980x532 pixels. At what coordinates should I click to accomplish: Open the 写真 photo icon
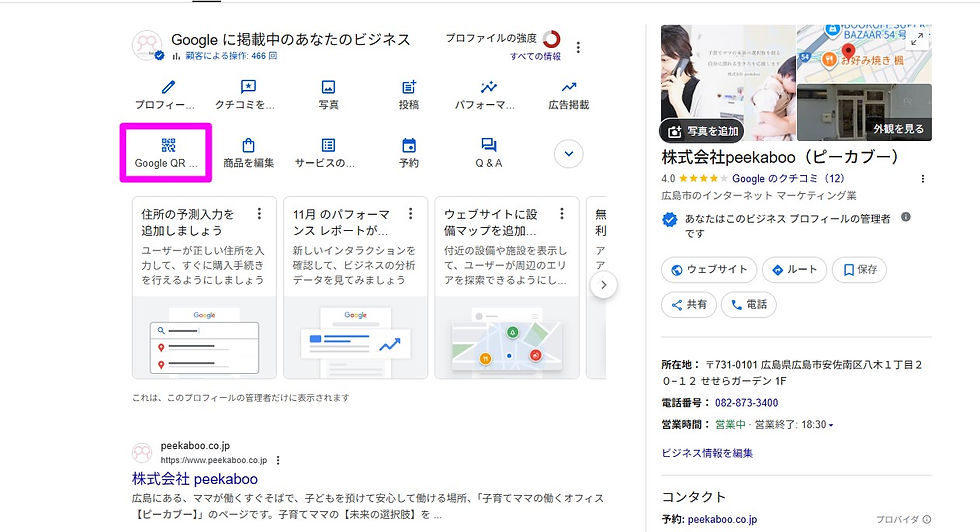(328, 87)
